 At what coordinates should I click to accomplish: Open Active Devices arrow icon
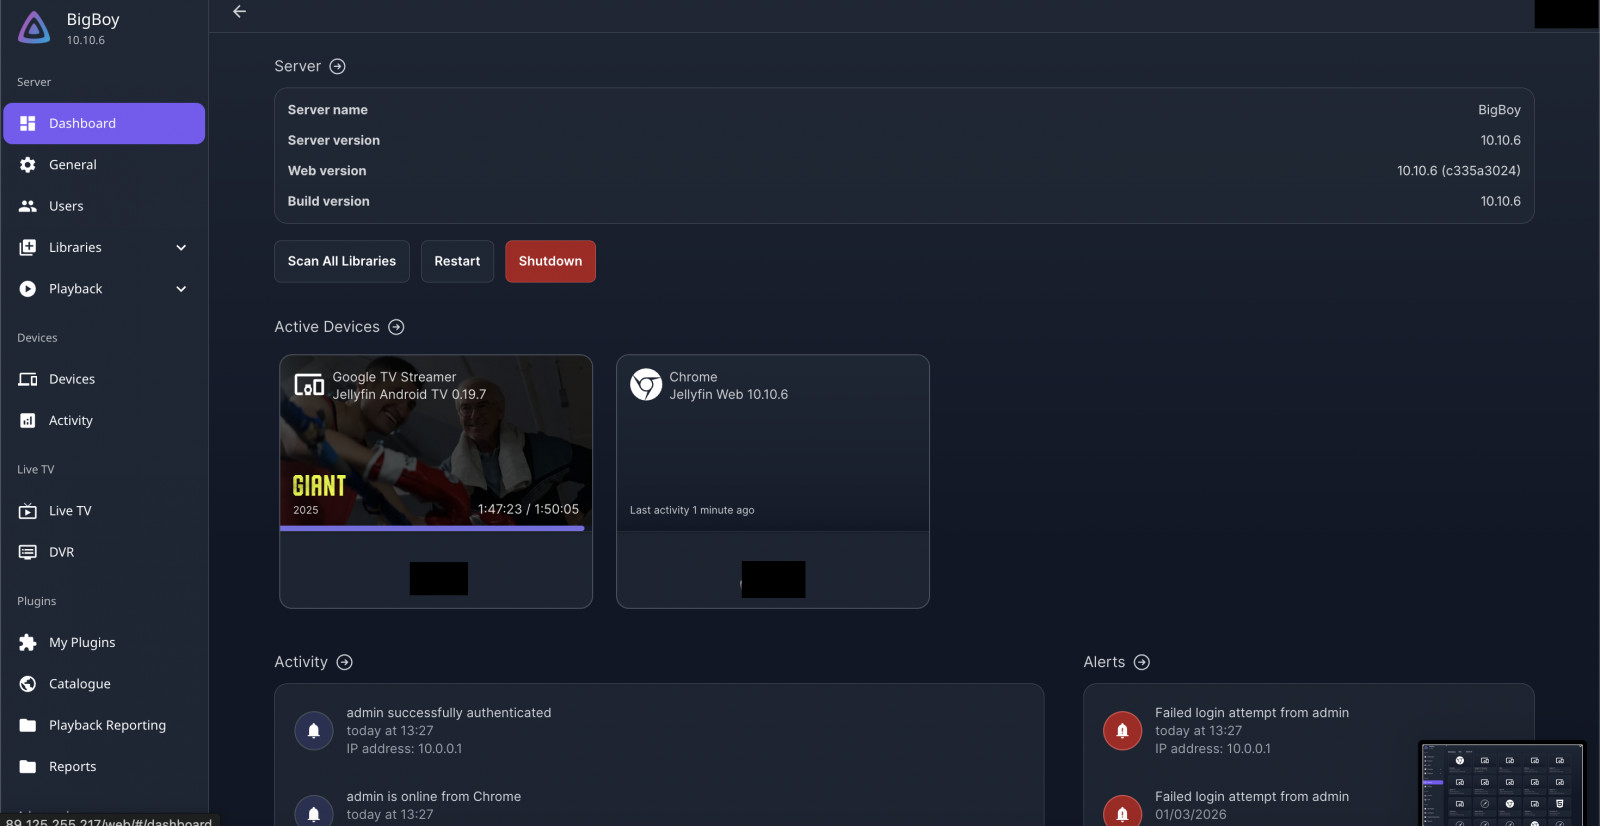click(396, 328)
